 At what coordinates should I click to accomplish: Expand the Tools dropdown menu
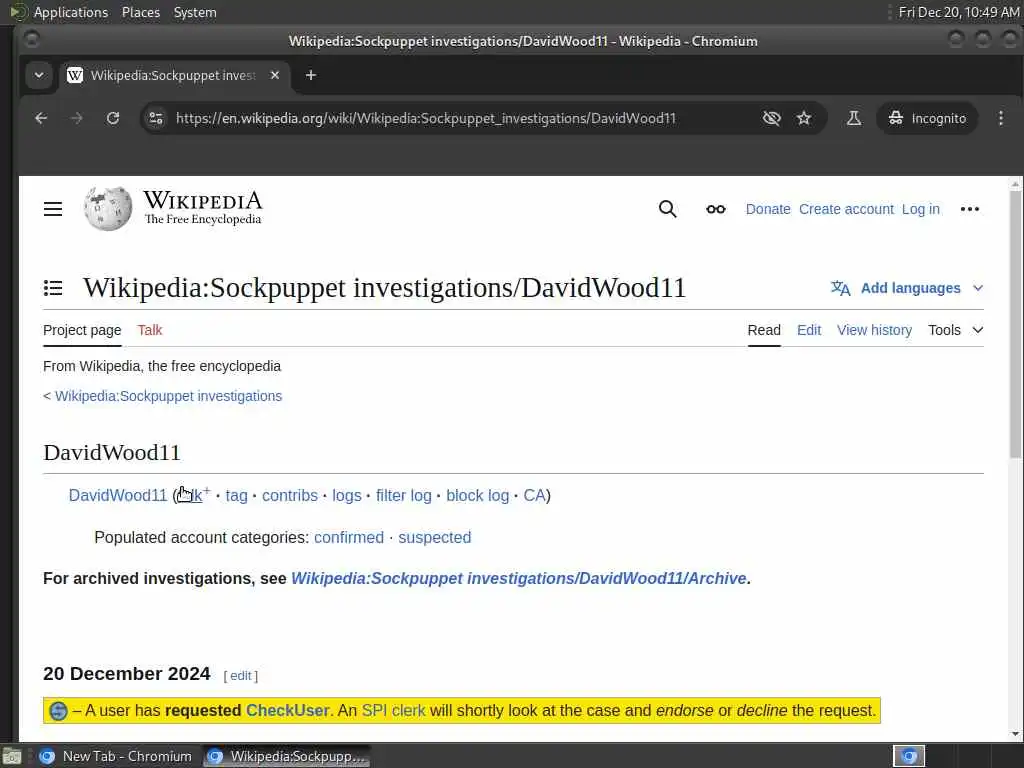[955, 330]
